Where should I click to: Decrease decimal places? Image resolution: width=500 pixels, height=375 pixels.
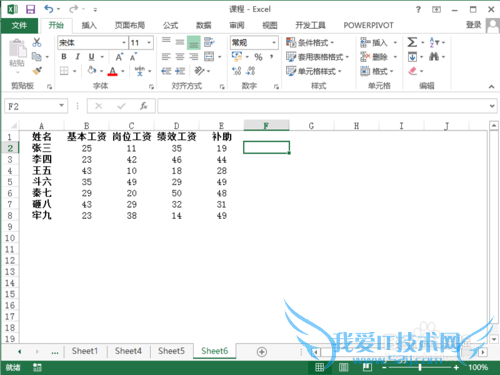(251, 71)
